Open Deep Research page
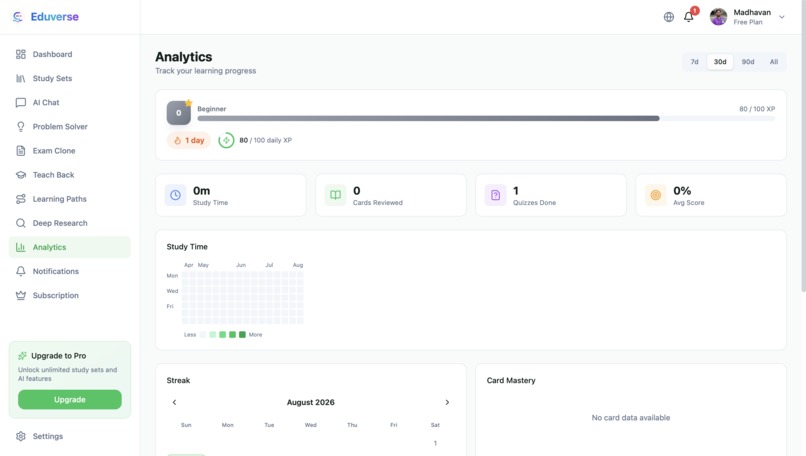Image resolution: width=806 pixels, height=456 pixels. click(x=70, y=223)
